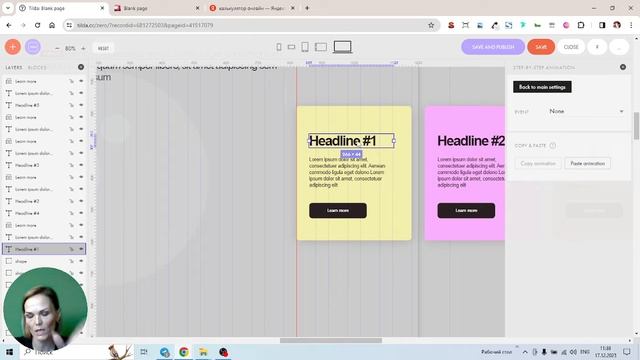Click the Paste animation button
This screenshot has width=640, height=360.
(588, 163)
